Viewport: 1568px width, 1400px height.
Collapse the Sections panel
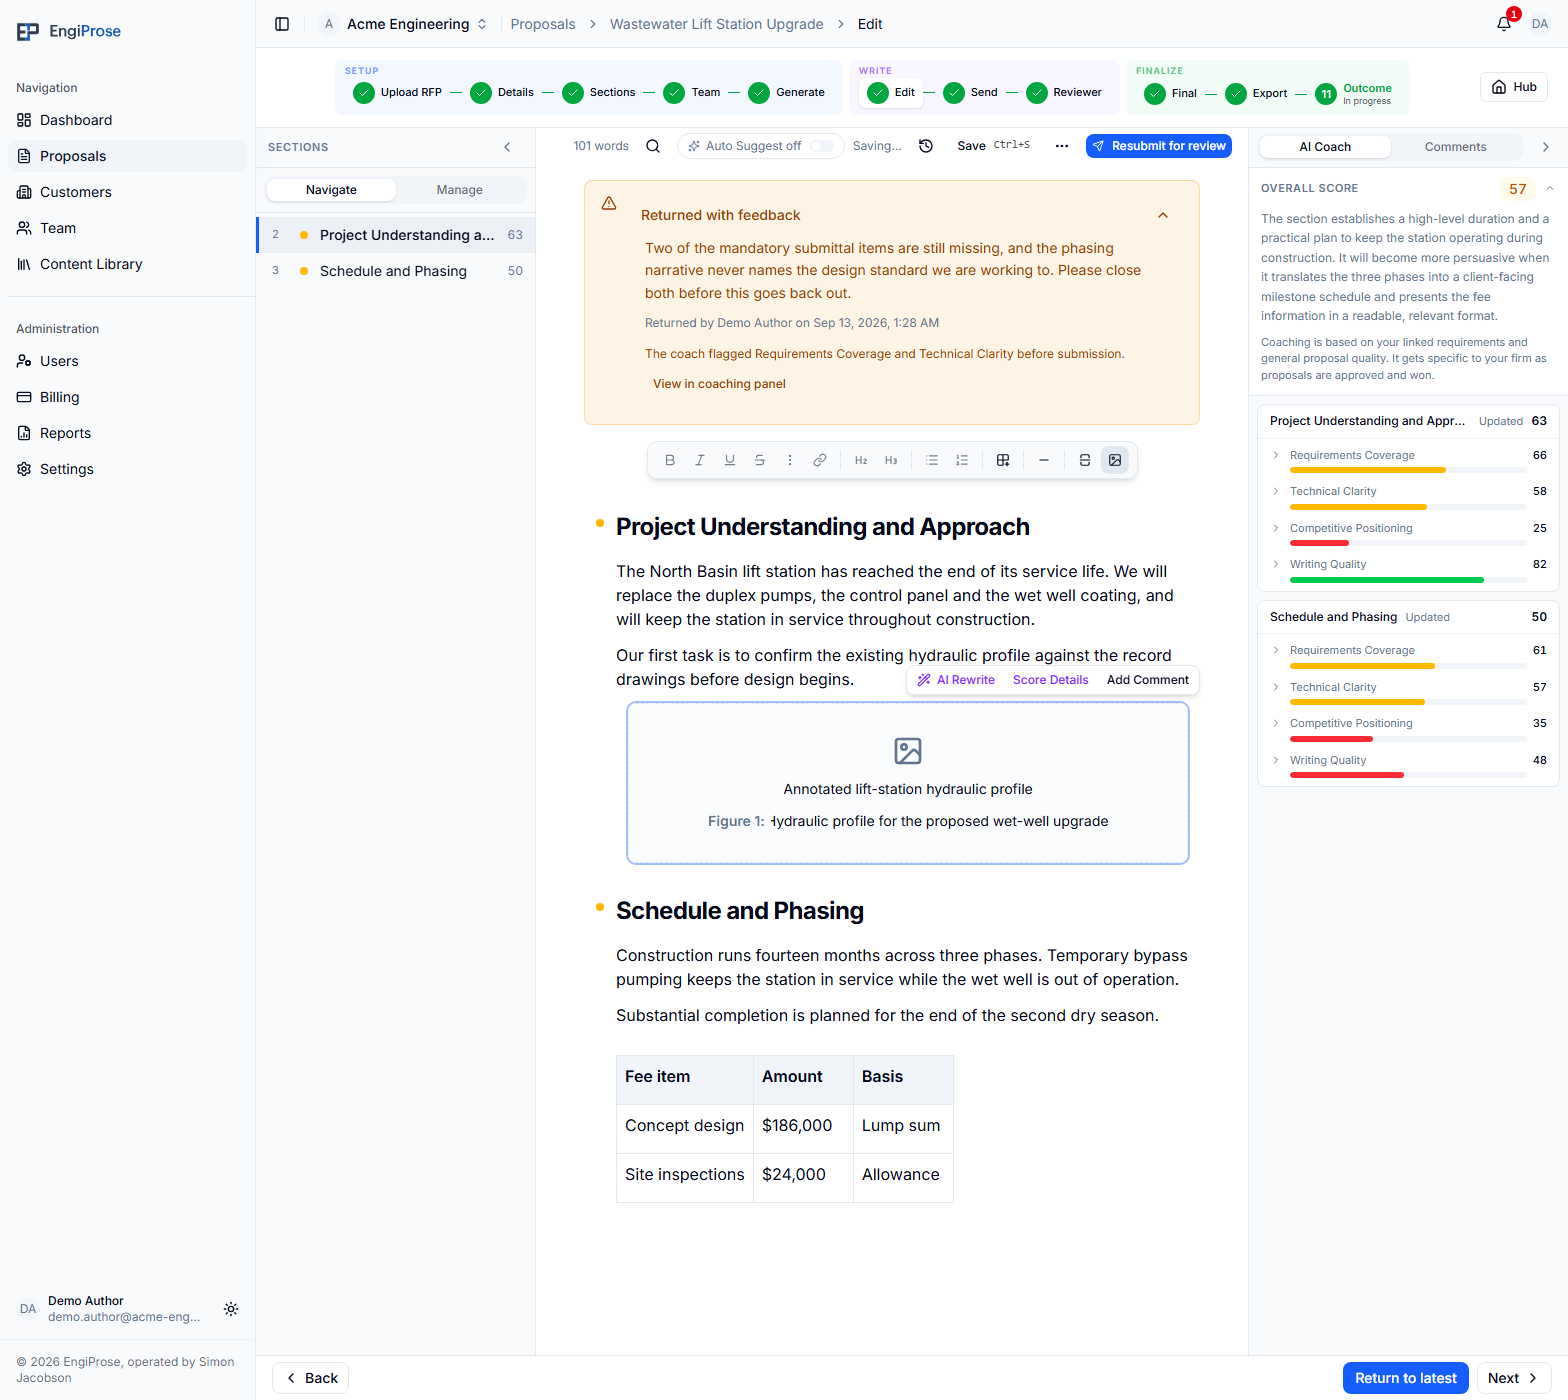tap(507, 147)
